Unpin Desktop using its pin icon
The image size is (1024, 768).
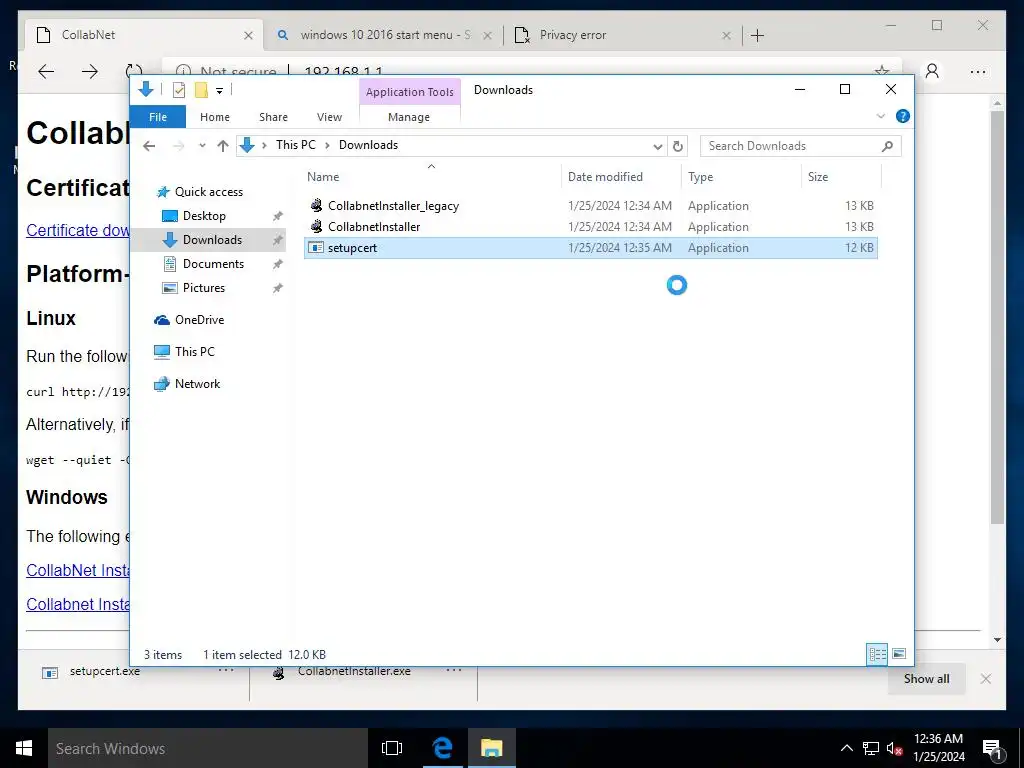pyautogui.click(x=278, y=216)
